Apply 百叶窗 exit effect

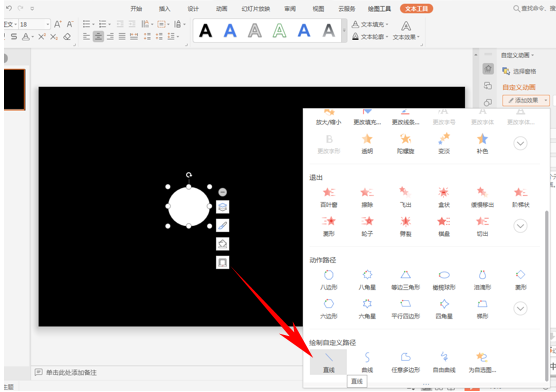click(328, 197)
